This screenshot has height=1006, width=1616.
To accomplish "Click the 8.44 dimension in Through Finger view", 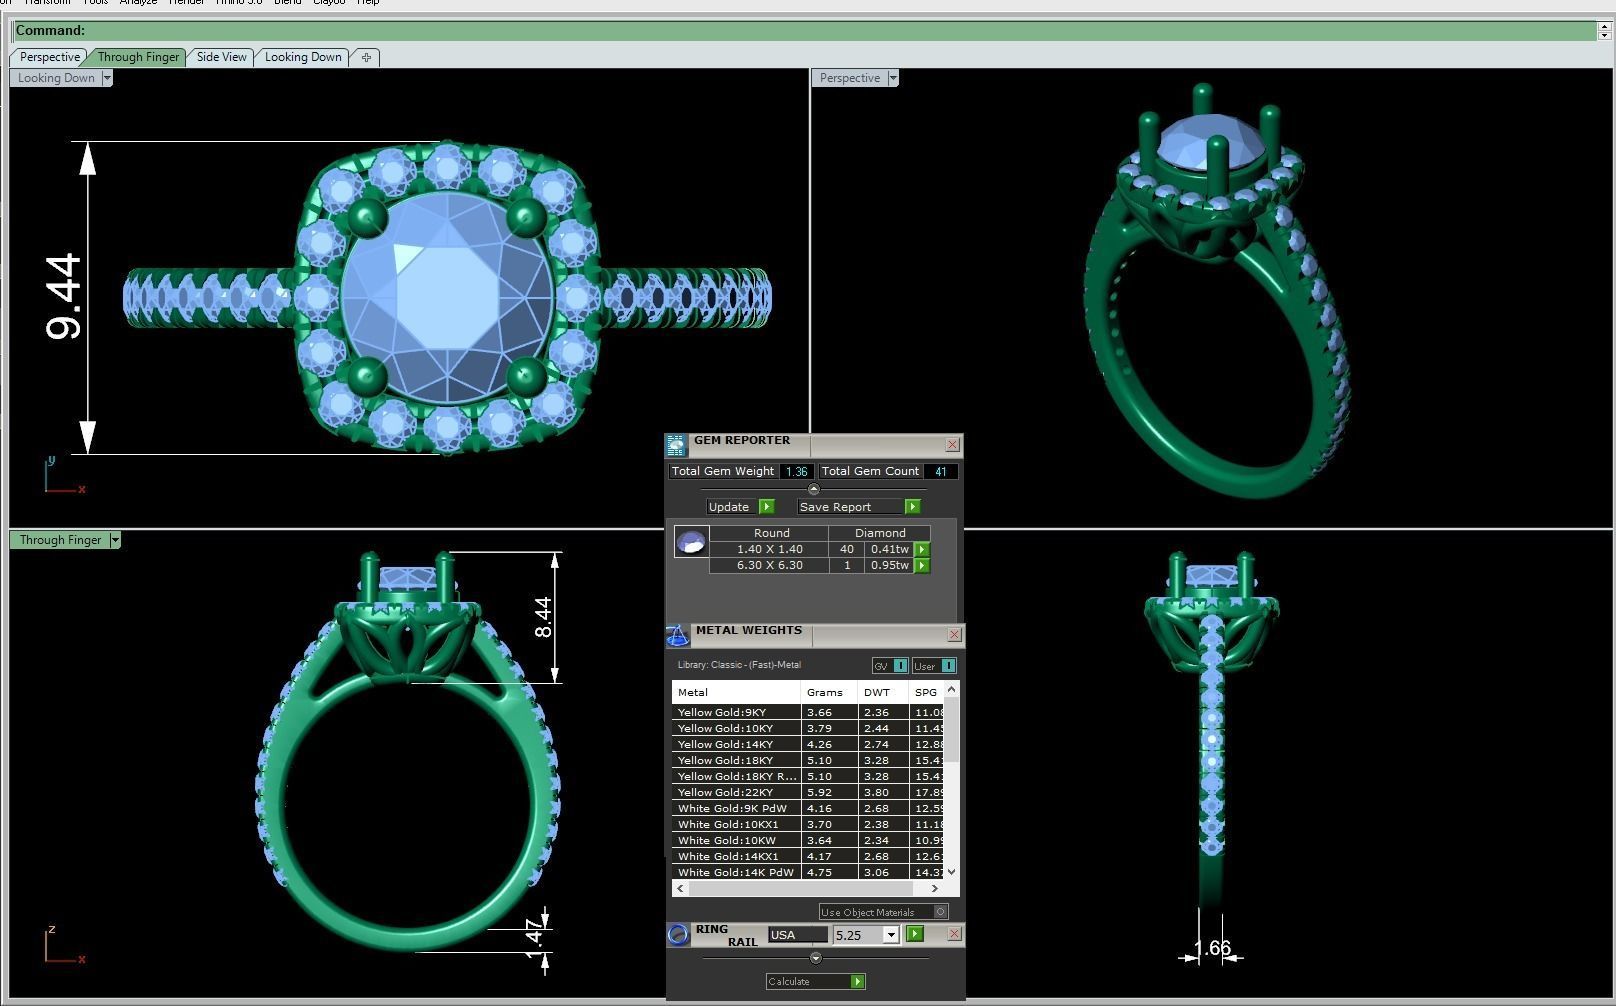I will point(543,617).
